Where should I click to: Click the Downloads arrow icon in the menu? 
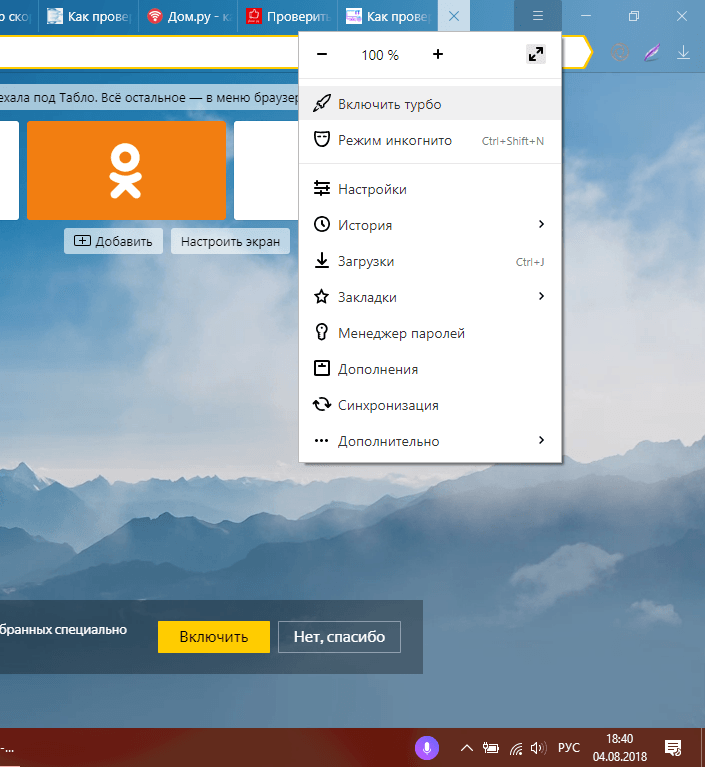pyautogui.click(x=321, y=260)
